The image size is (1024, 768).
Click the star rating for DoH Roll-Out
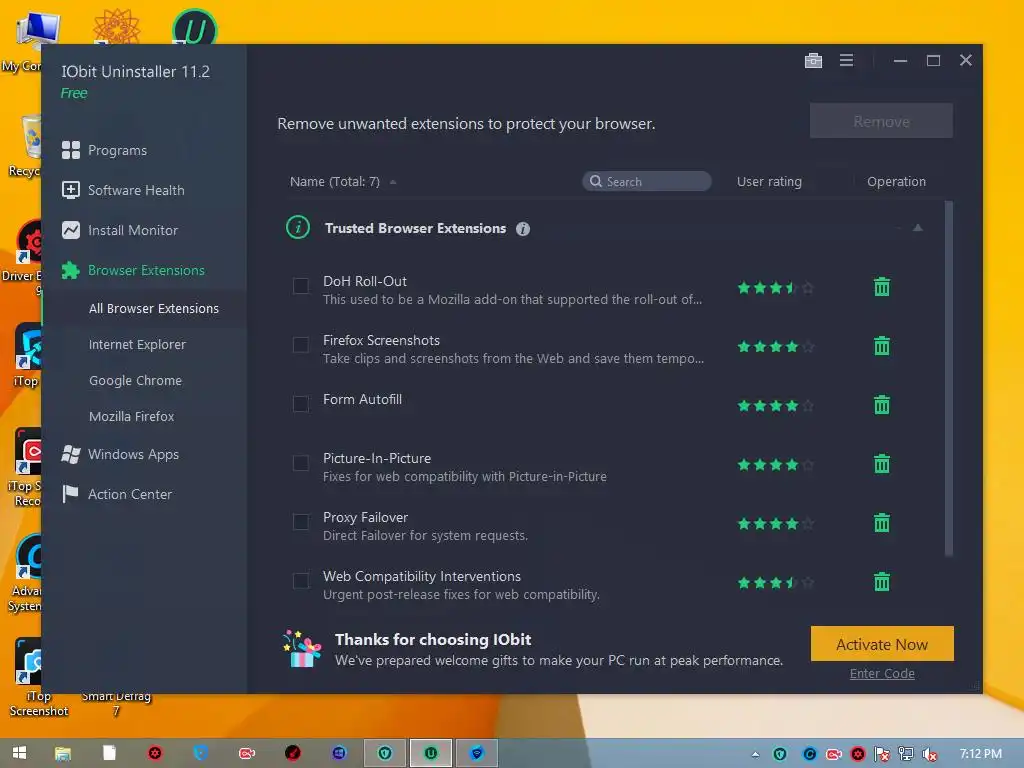775,287
